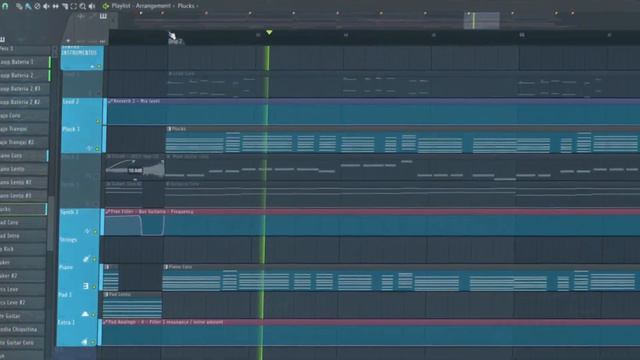Open the piano keys icon above track headers
This screenshot has width=640, height=360.
tap(103, 16)
